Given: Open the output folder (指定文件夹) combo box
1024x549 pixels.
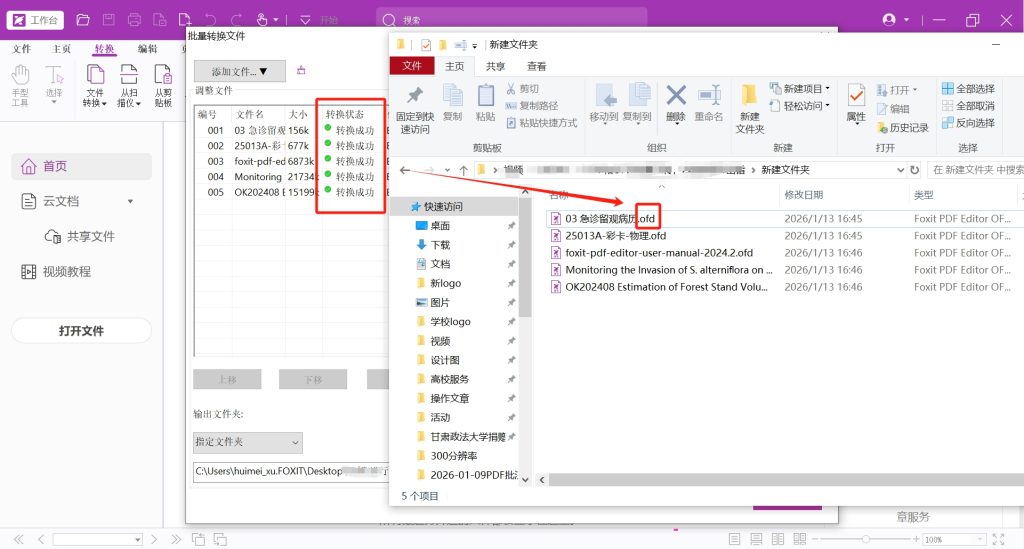Looking at the screenshot, I should [x=247, y=442].
